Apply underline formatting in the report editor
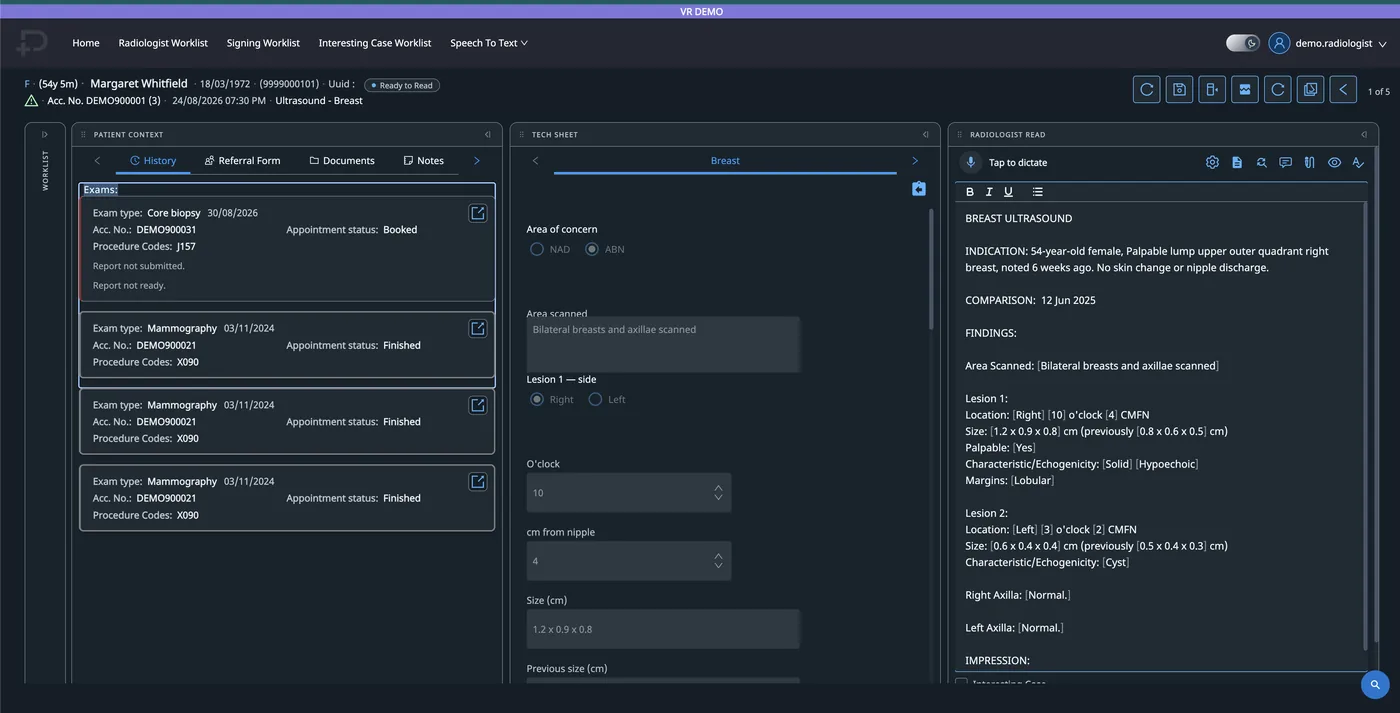Image resolution: width=1400 pixels, height=713 pixels. coord(1008,192)
